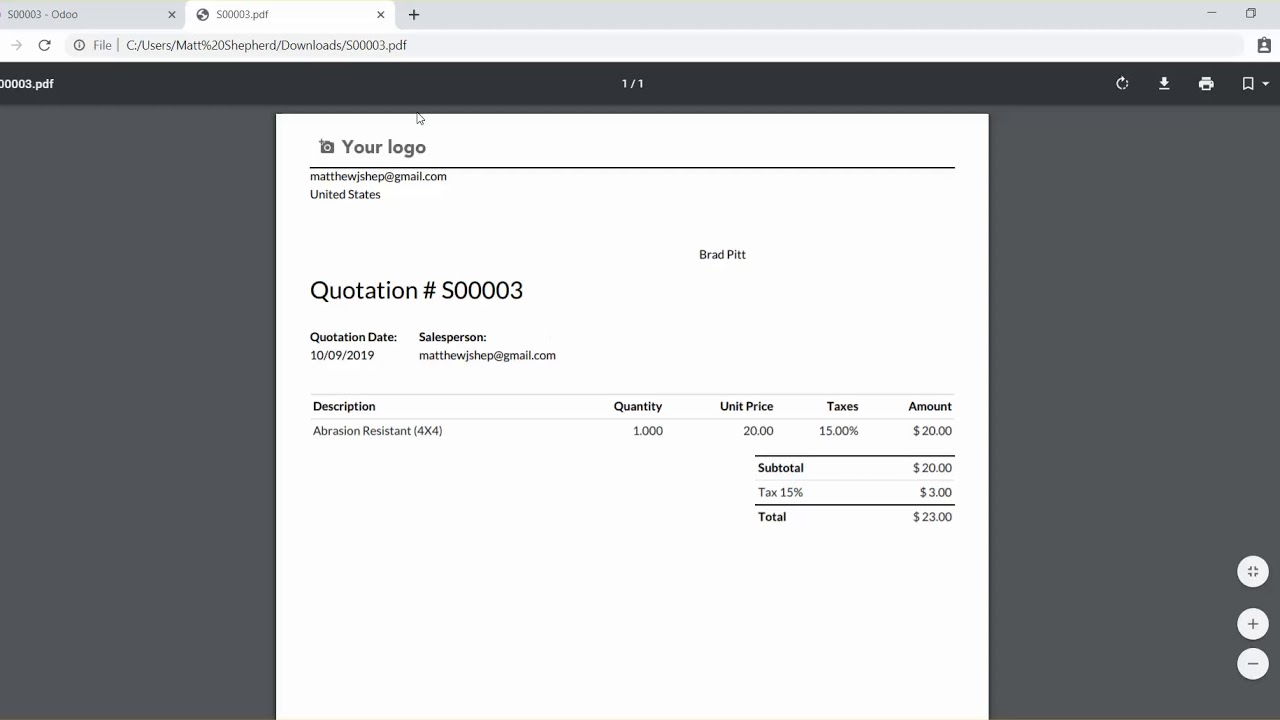1280x720 pixels.
Task: Click the United States address line
Action: (345, 194)
